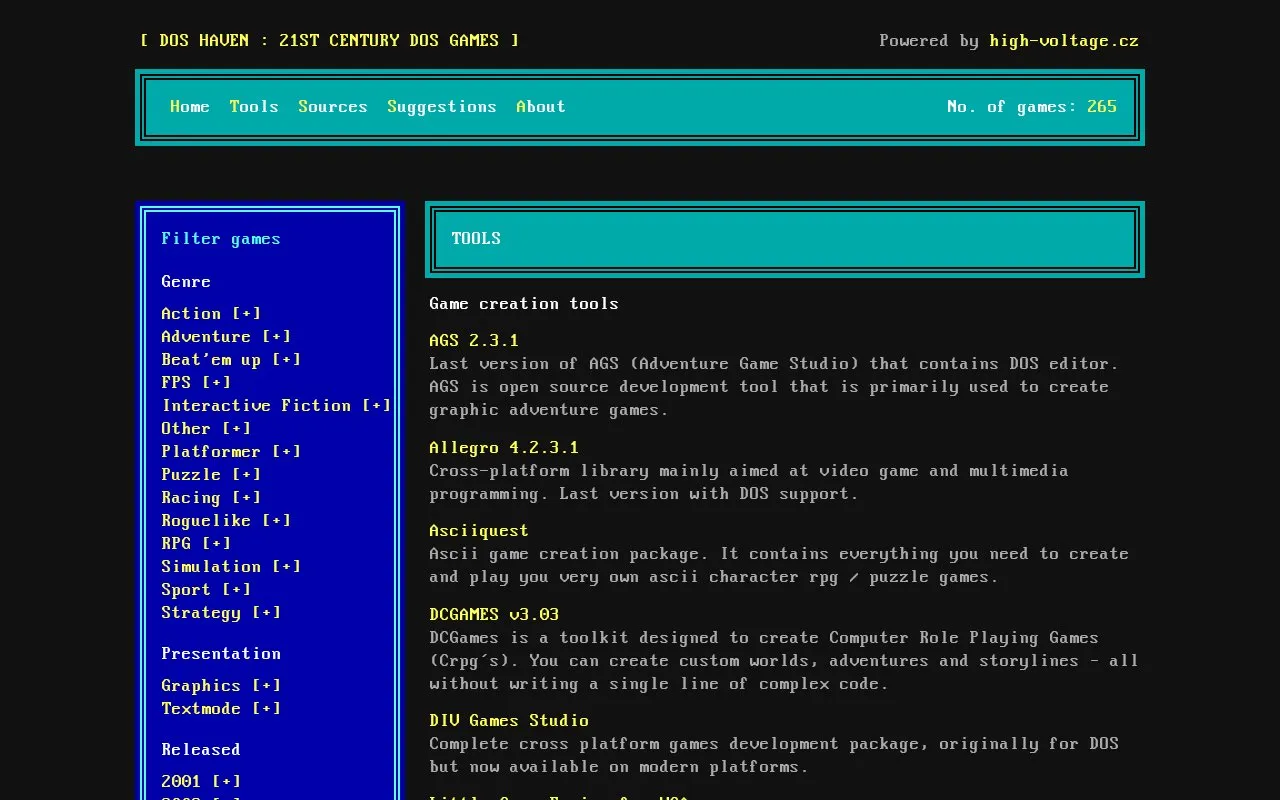Click the 'No. of games:' label
Viewport: 1280px width, 800px height.
tap(1012, 106)
